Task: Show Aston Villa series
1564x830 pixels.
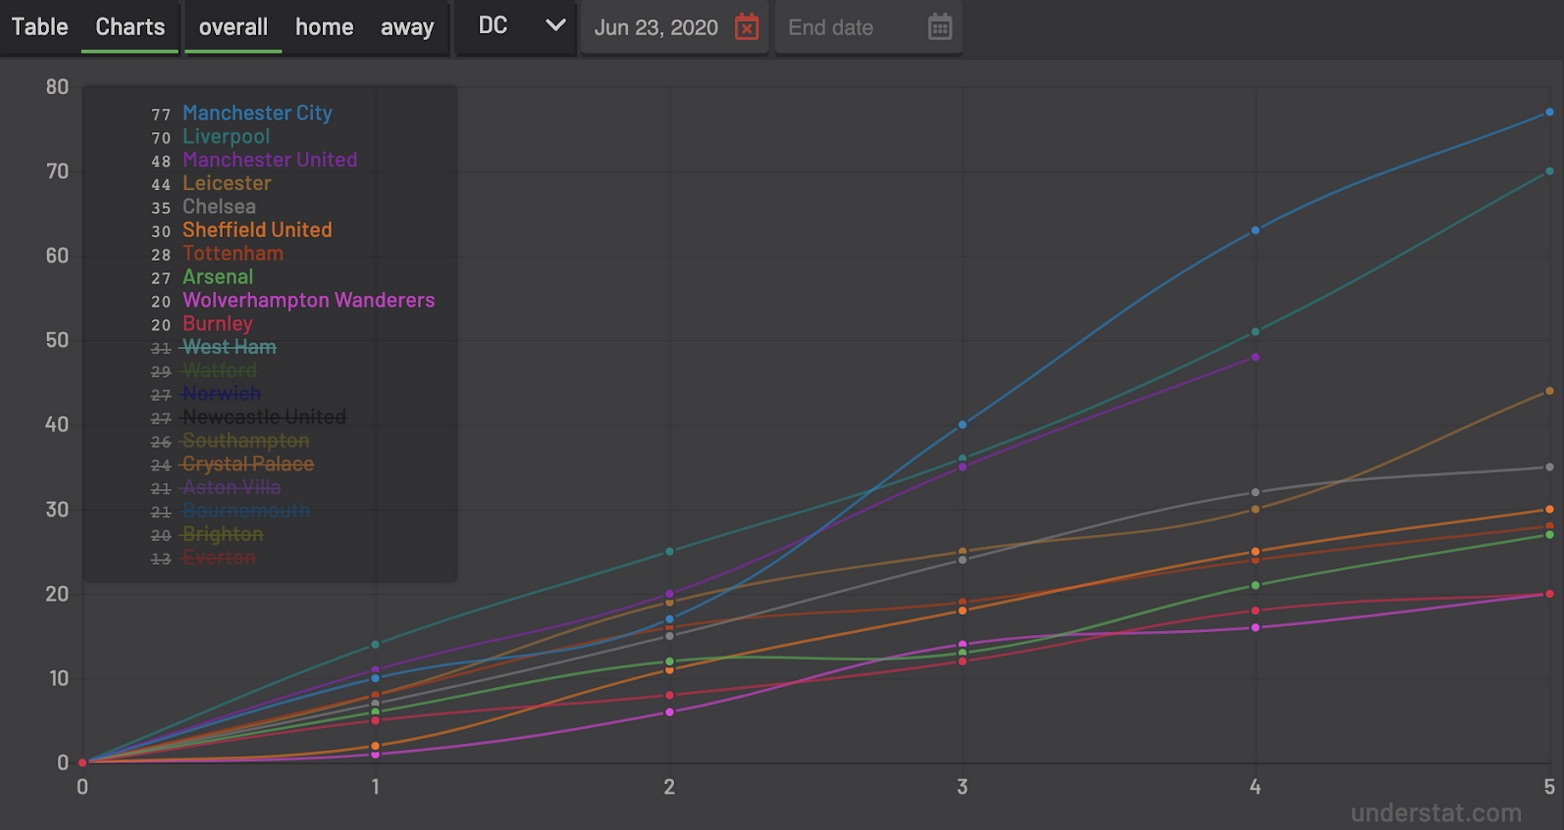Action: point(232,487)
